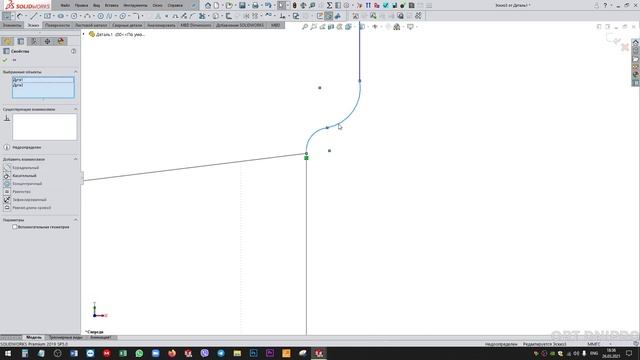The image size is (640, 360).
Task: Select the Polygon sketch tool
Action: coord(100,16)
